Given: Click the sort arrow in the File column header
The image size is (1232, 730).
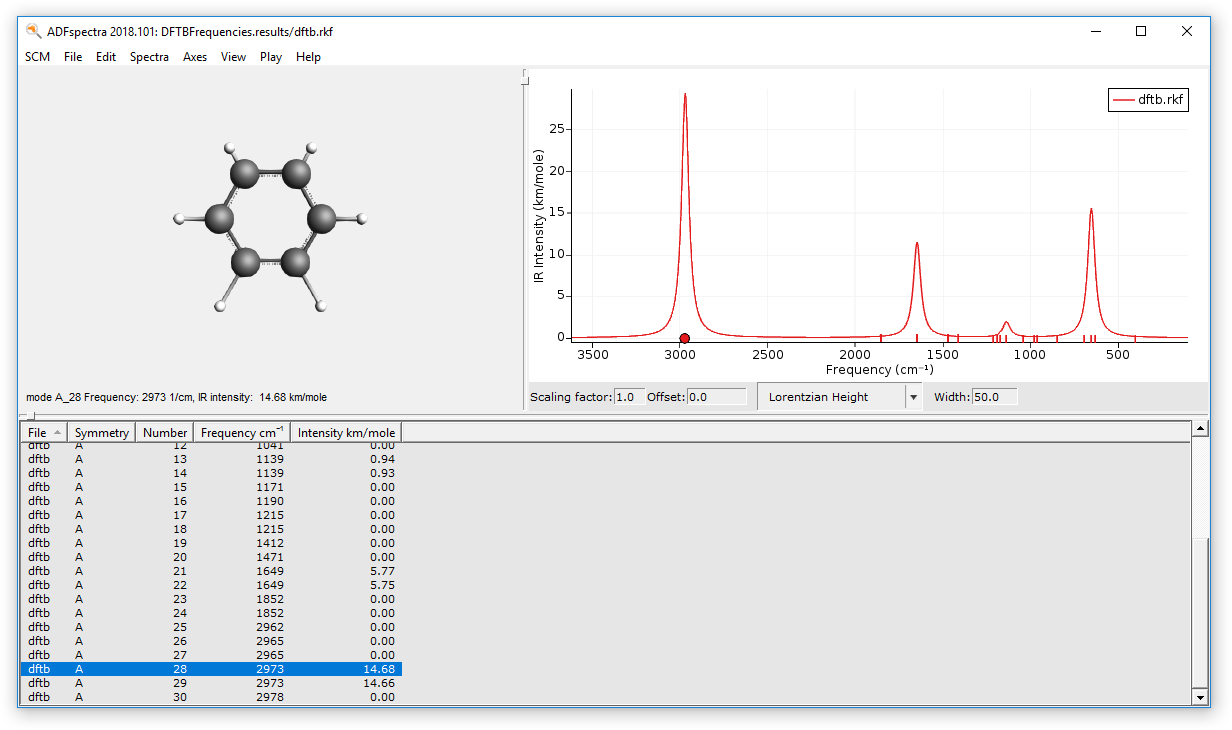Looking at the screenshot, I should pos(57,432).
